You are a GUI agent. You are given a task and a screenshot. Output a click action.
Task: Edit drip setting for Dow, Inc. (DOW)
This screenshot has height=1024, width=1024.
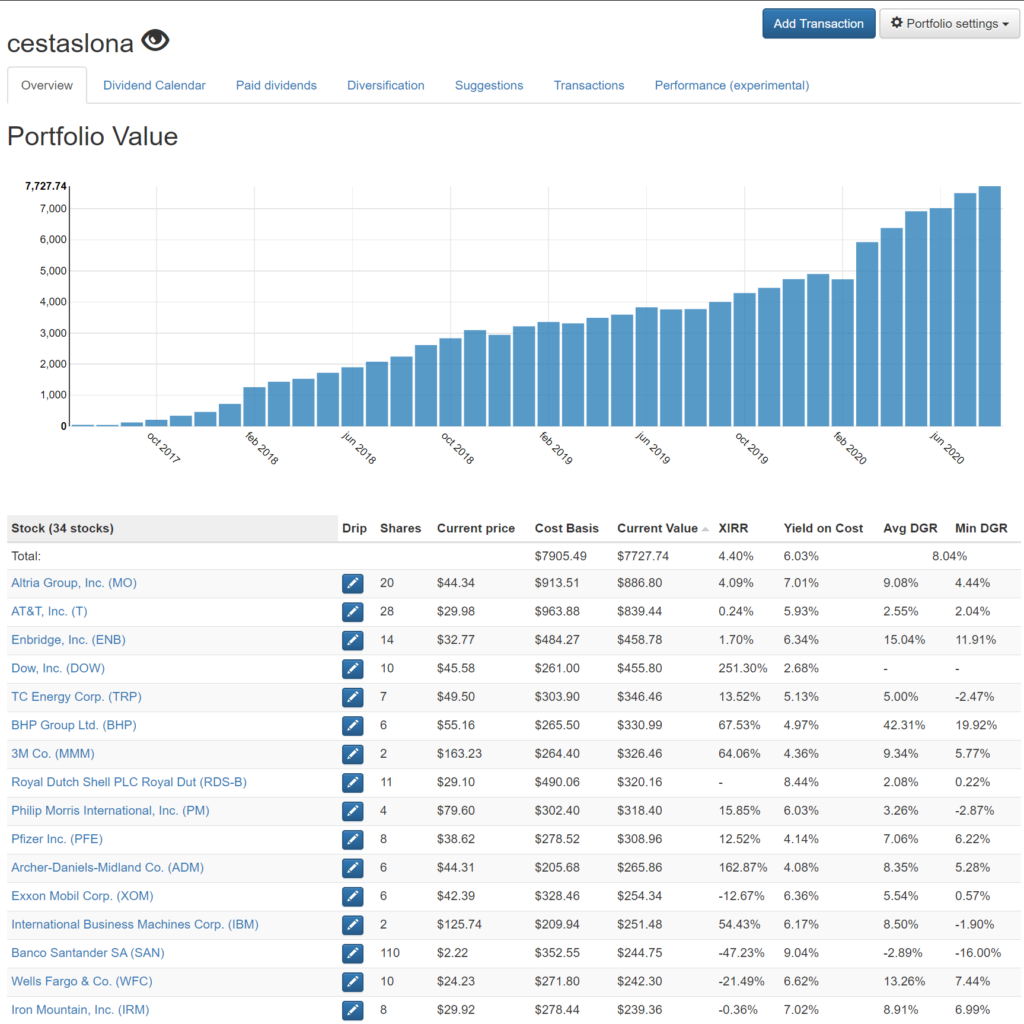click(x=353, y=669)
